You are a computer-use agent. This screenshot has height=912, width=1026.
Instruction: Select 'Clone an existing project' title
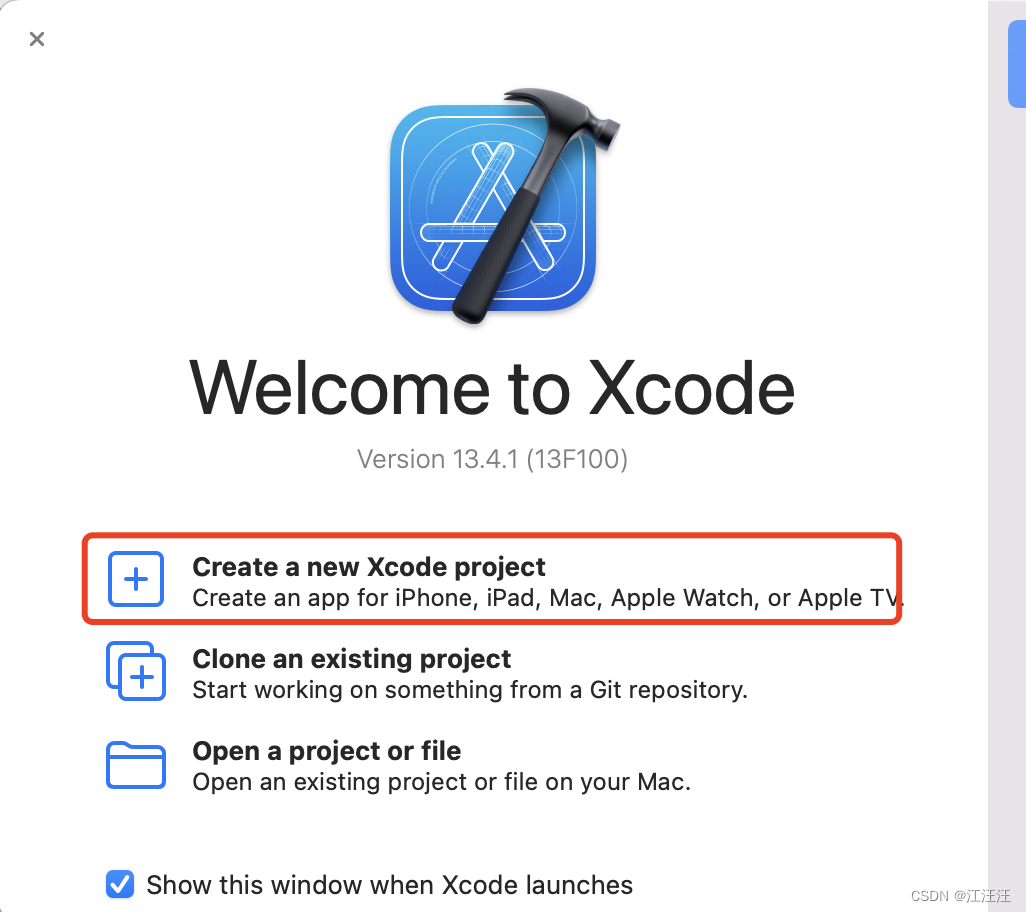pyautogui.click(x=351, y=659)
